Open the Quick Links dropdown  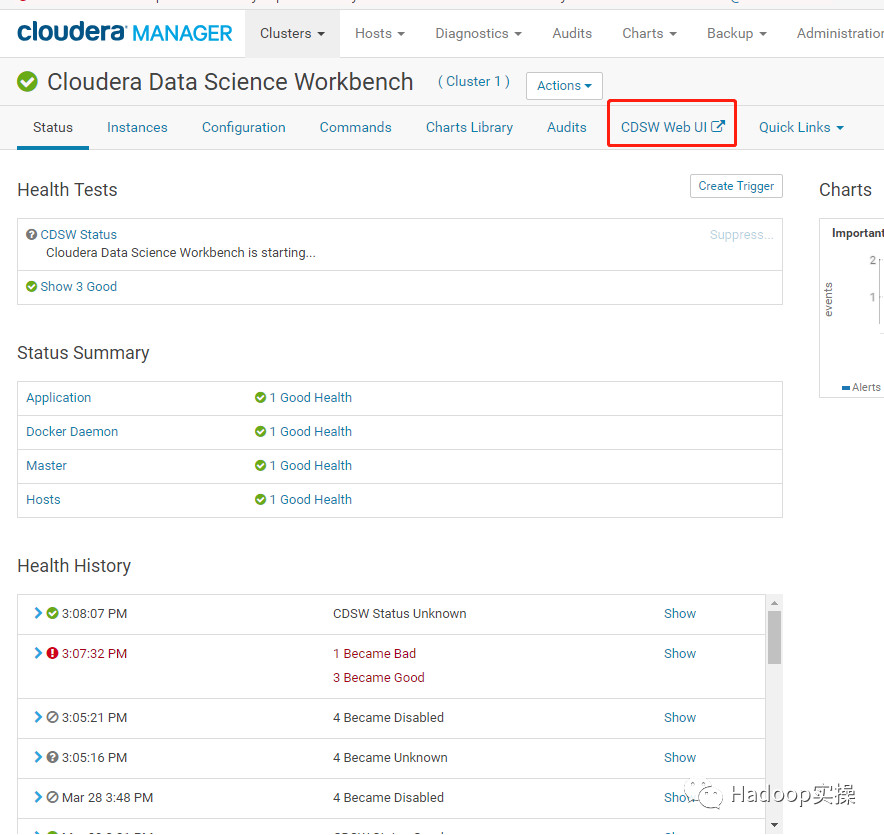[x=801, y=127]
